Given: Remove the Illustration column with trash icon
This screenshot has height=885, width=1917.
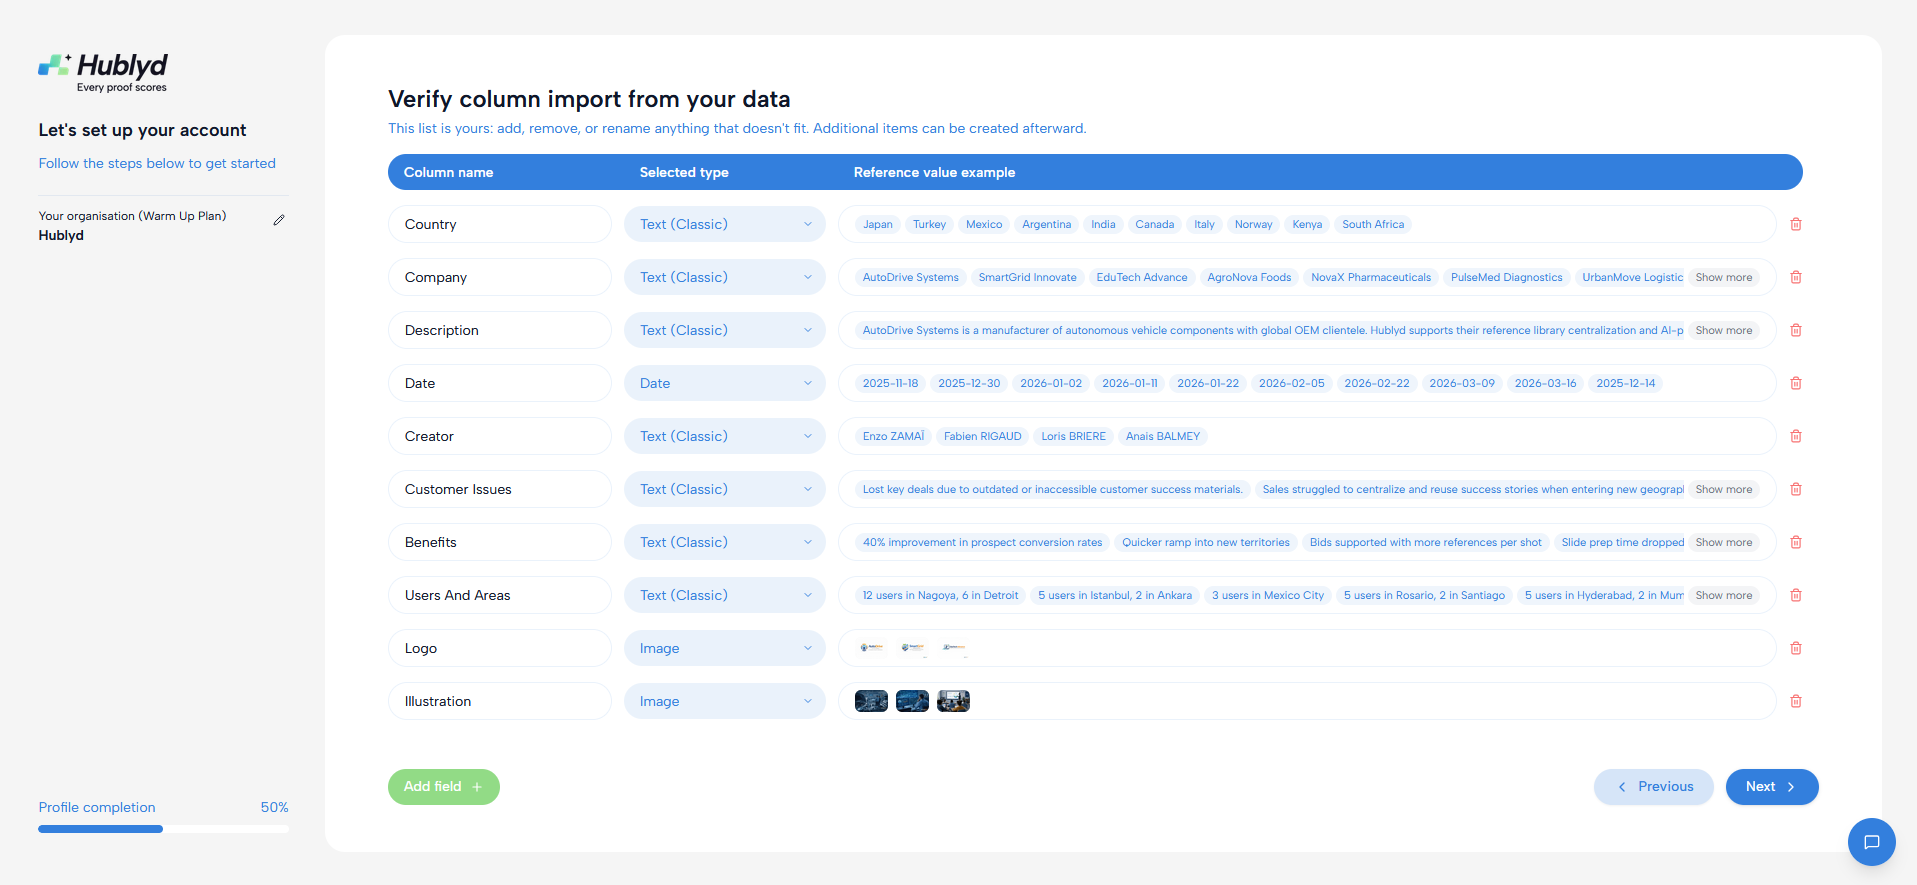Looking at the screenshot, I should click(1796, 701).
